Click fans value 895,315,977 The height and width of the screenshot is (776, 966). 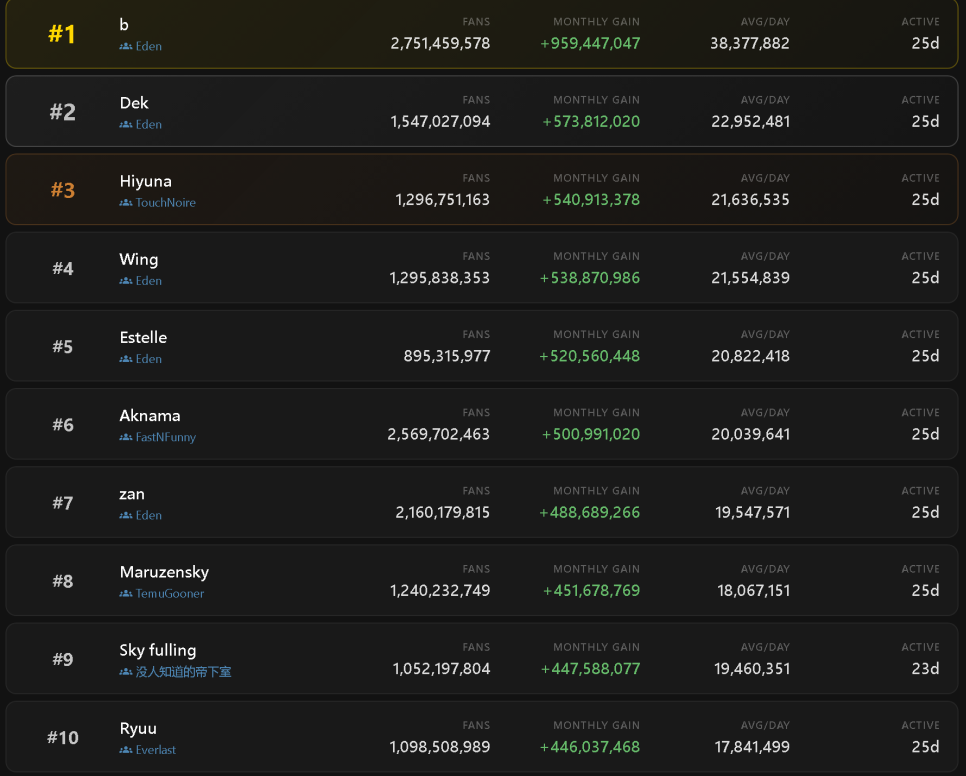pos(447,357)
